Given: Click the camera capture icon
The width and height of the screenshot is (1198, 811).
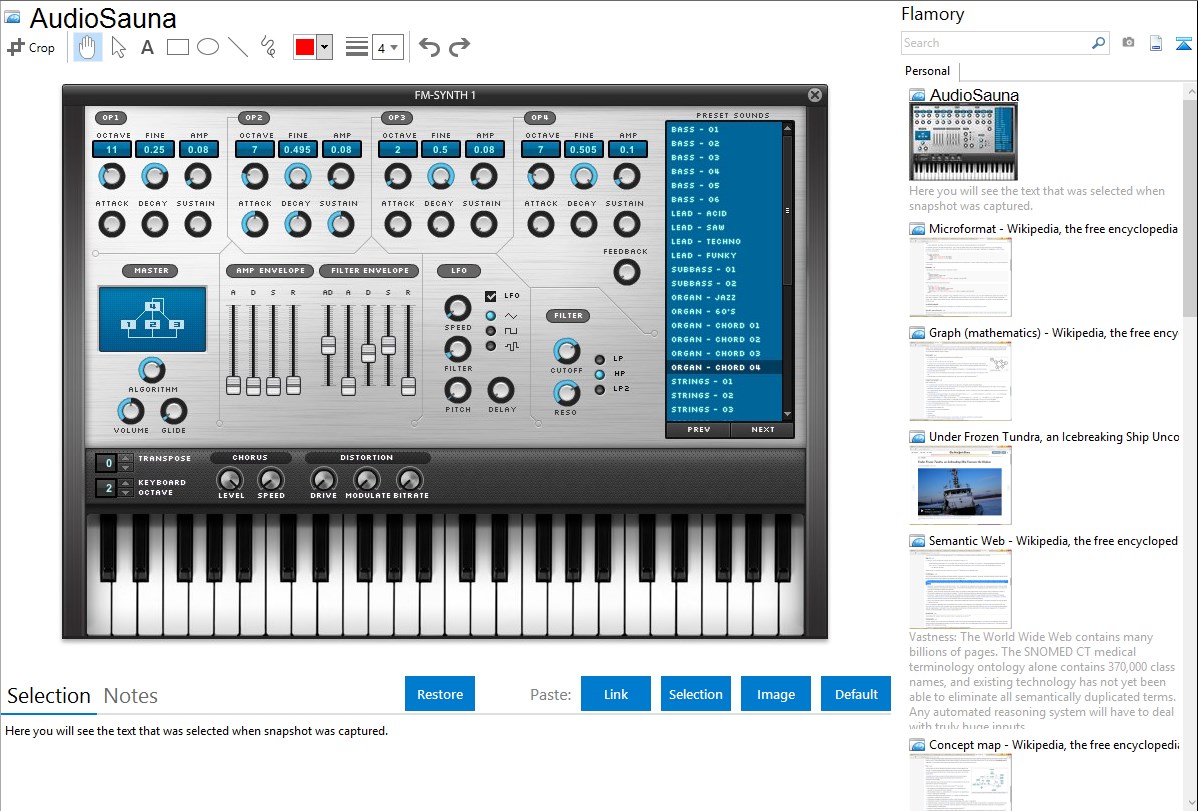Looking at the screenshot, I should pos(1128,43).
